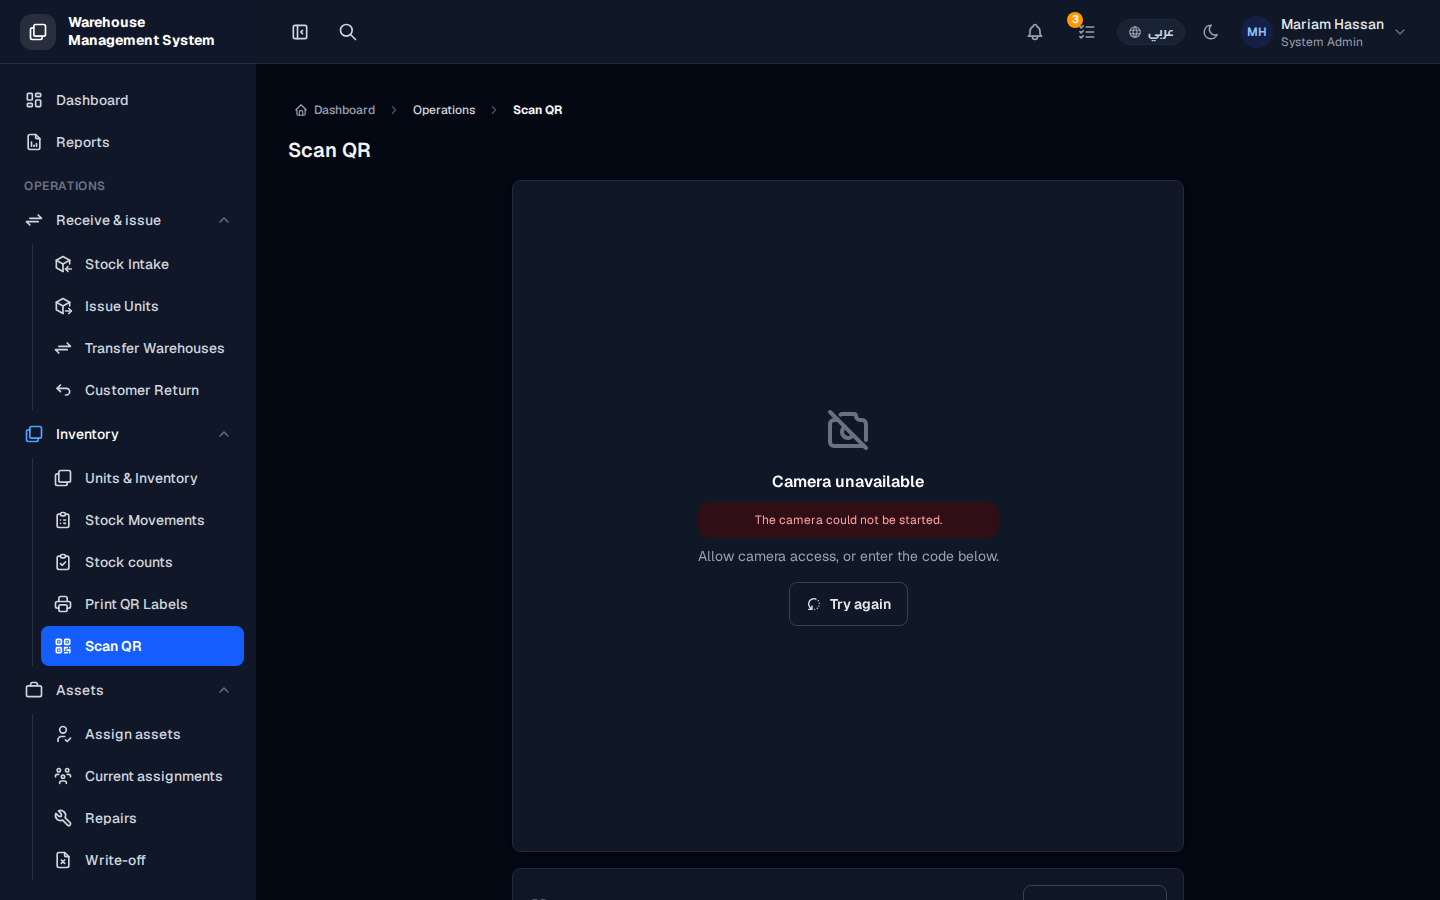Open Reports in the sidebar

[128, 142]
